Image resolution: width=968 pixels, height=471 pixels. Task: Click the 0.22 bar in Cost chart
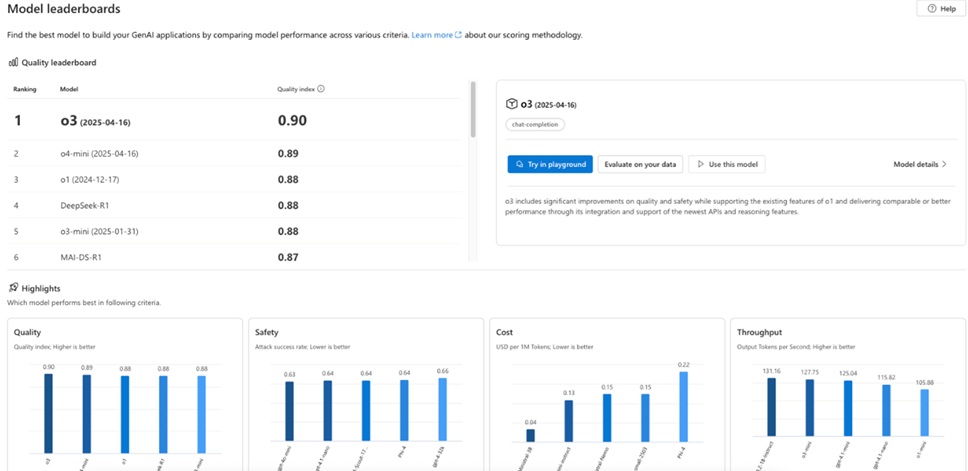[684, 407]
